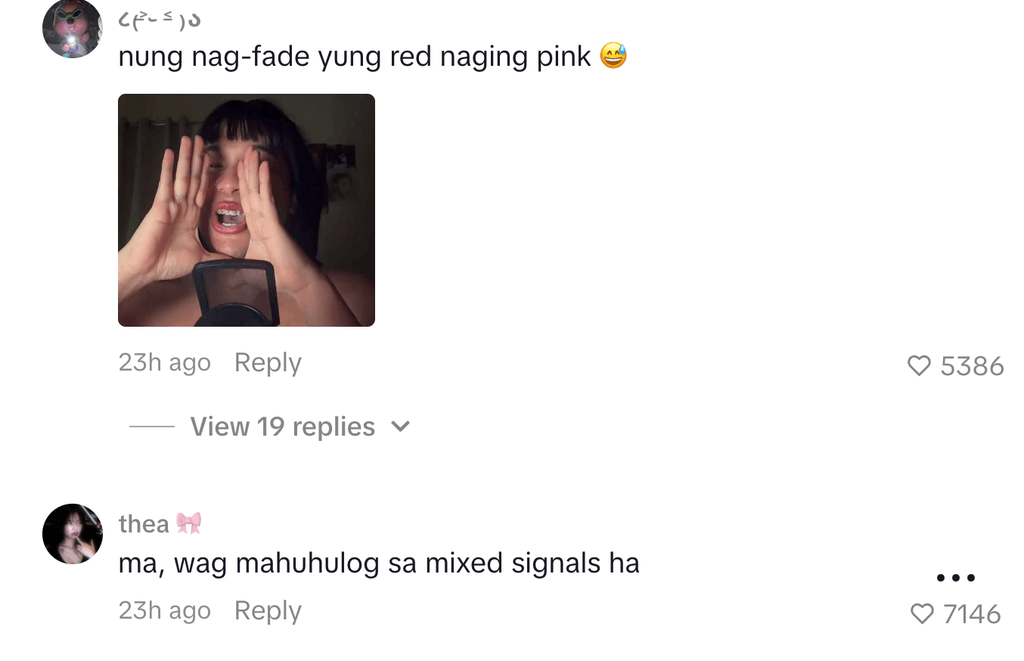The height and width of the screenshot is (661, 1024).
Task: Like the comment about red fading to pink
Action: click(x=919, y=365)
